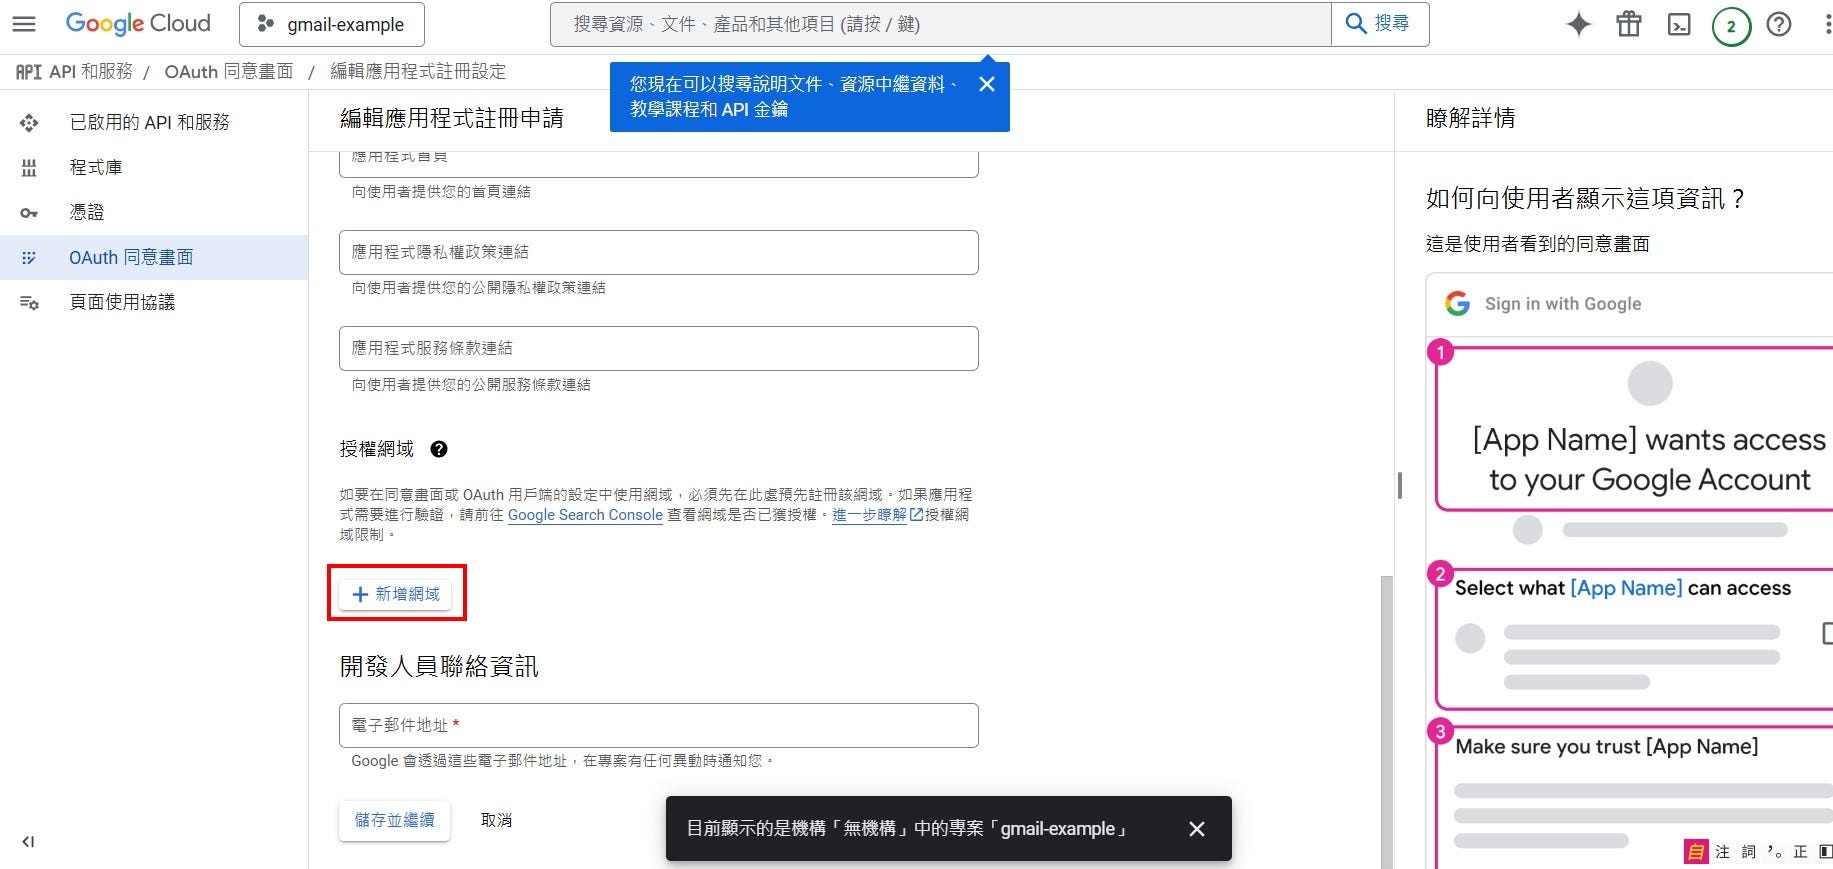
Task: Select 憑證 sidebar item
Action: click(x=154, y=212)
